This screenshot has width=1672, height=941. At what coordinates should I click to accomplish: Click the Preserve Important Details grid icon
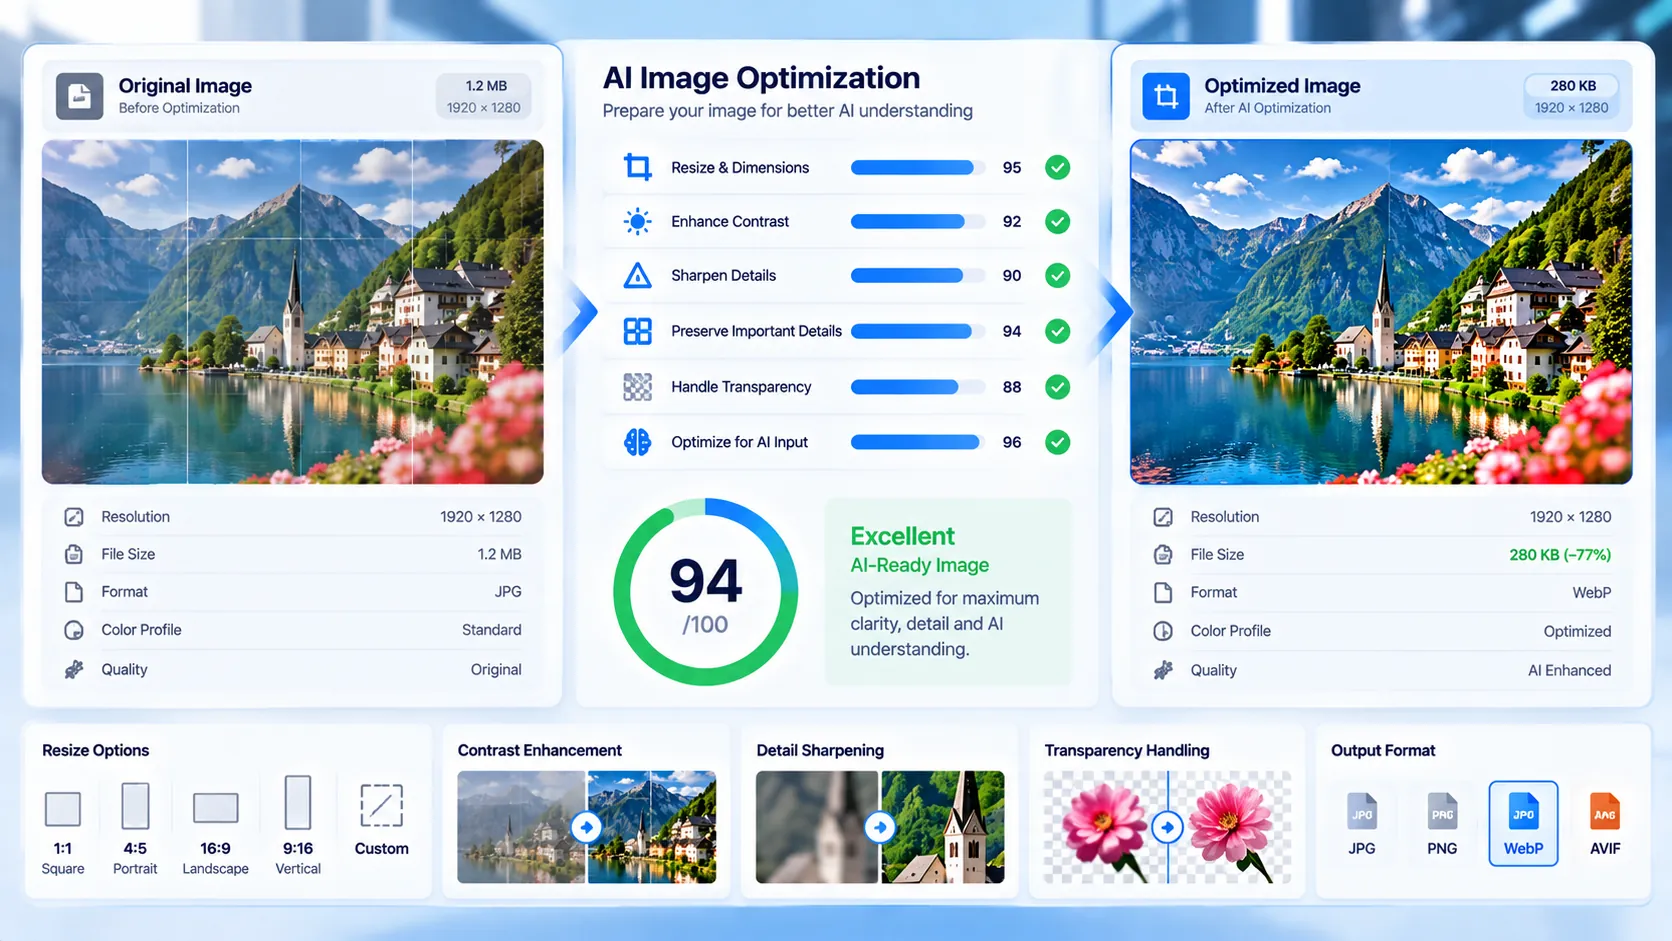pos(637,331)
